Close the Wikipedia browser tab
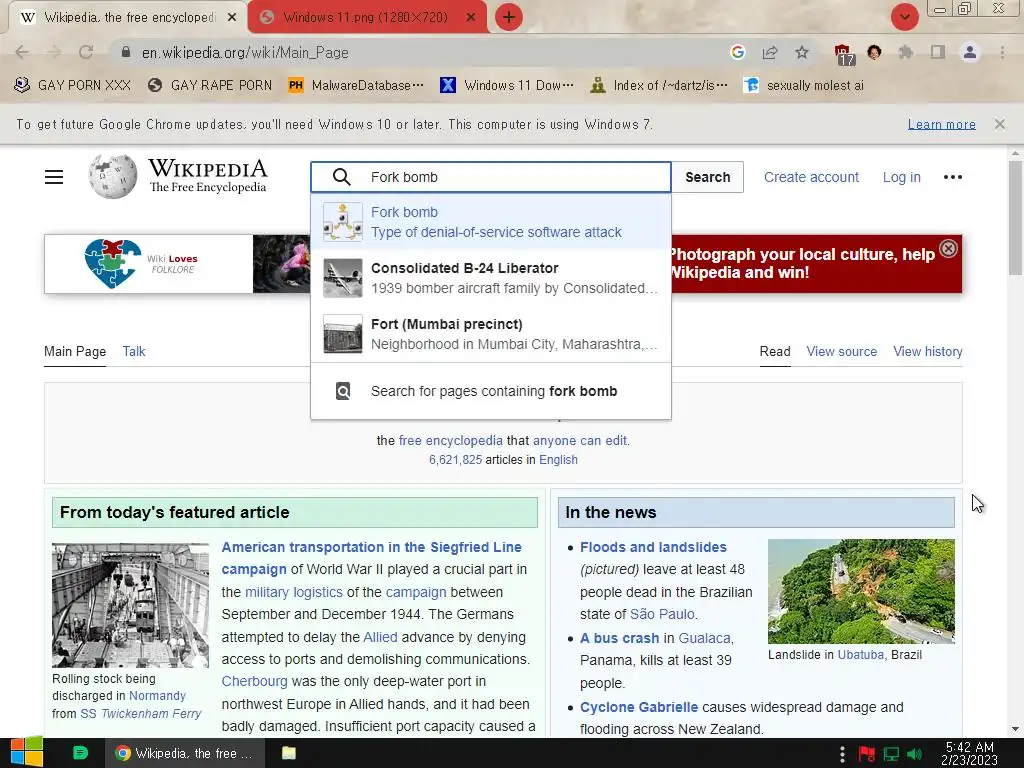The width and height of the screenshot is (1024, 768). 232,18
